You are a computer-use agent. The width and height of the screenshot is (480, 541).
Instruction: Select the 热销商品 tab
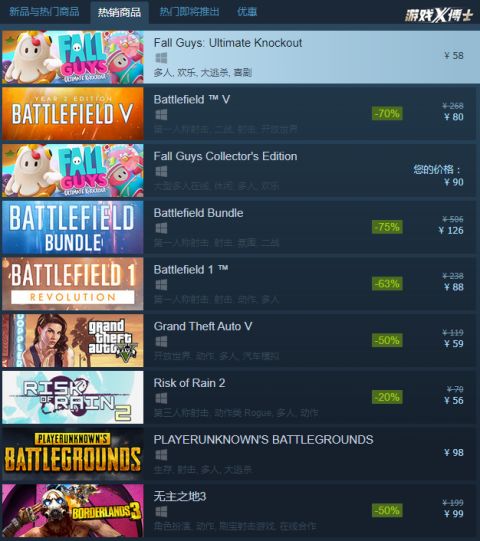click(x=119, y=12)
